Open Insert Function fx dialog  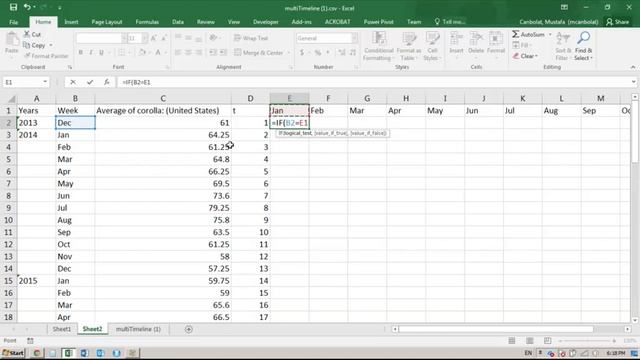coord(107,82)
